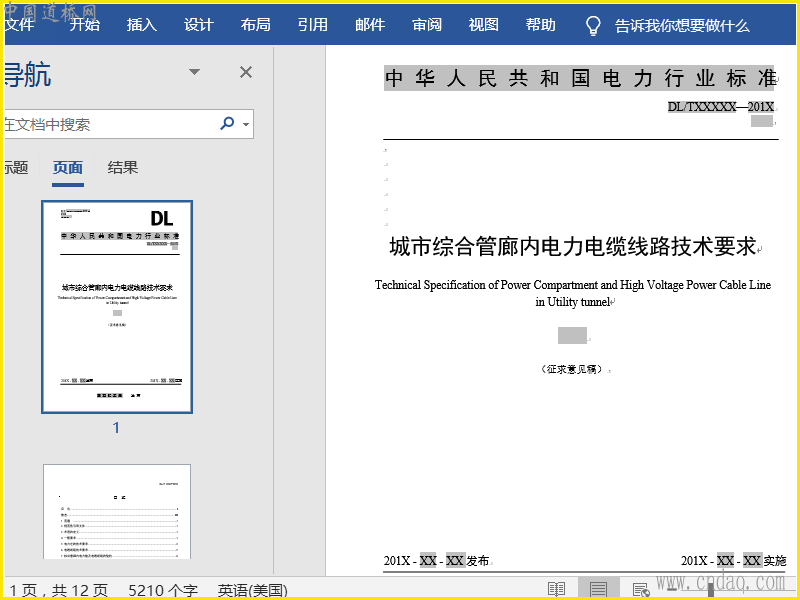This screenshot has width=800, height=600.
Task: Open the 邮件 ribbon tab
Action: [370, 24]
